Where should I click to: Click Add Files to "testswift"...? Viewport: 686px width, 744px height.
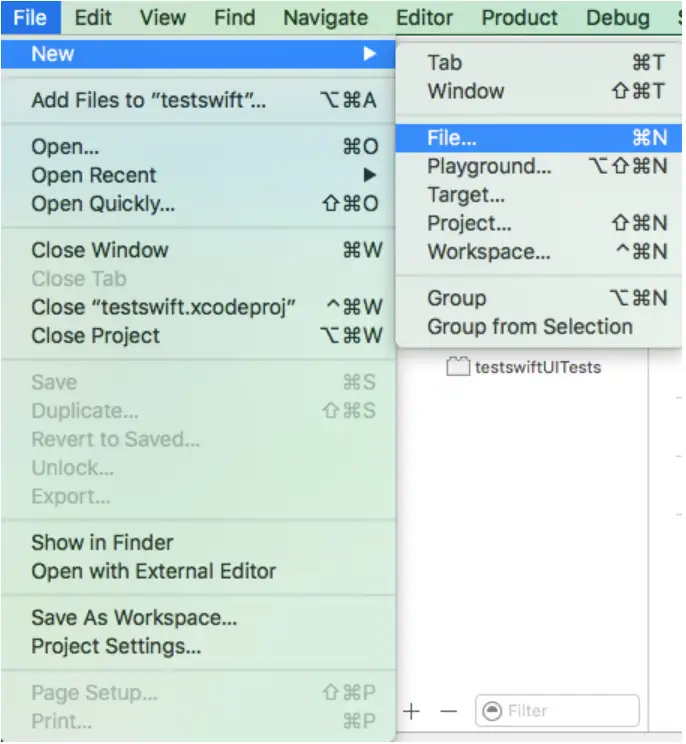click(149, 100)
